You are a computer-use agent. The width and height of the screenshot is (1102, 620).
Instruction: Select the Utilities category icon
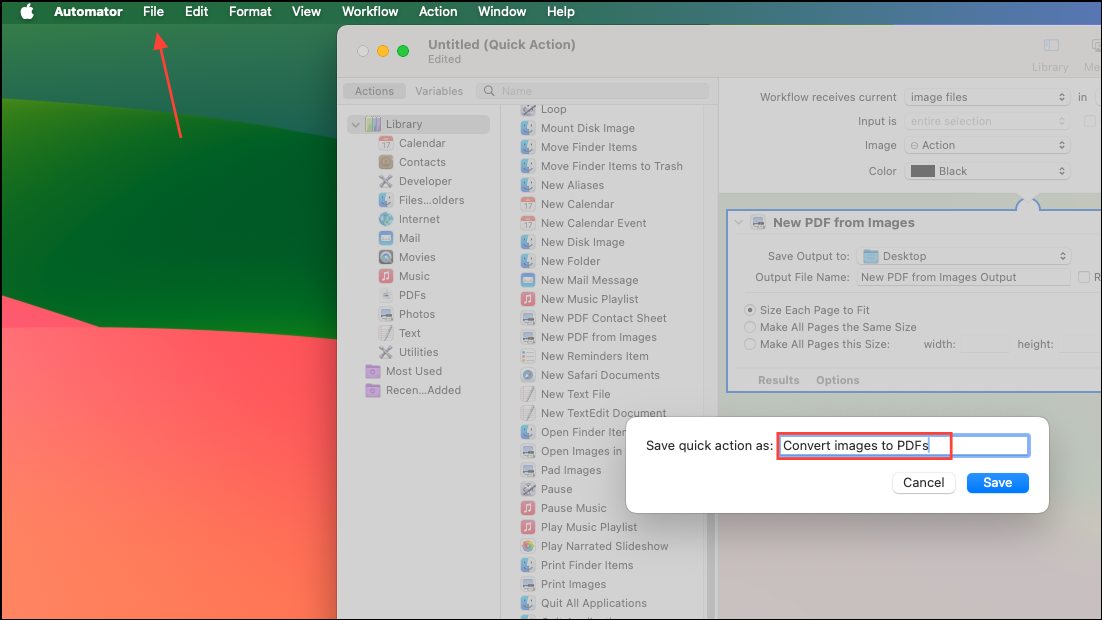pos(386,351)
